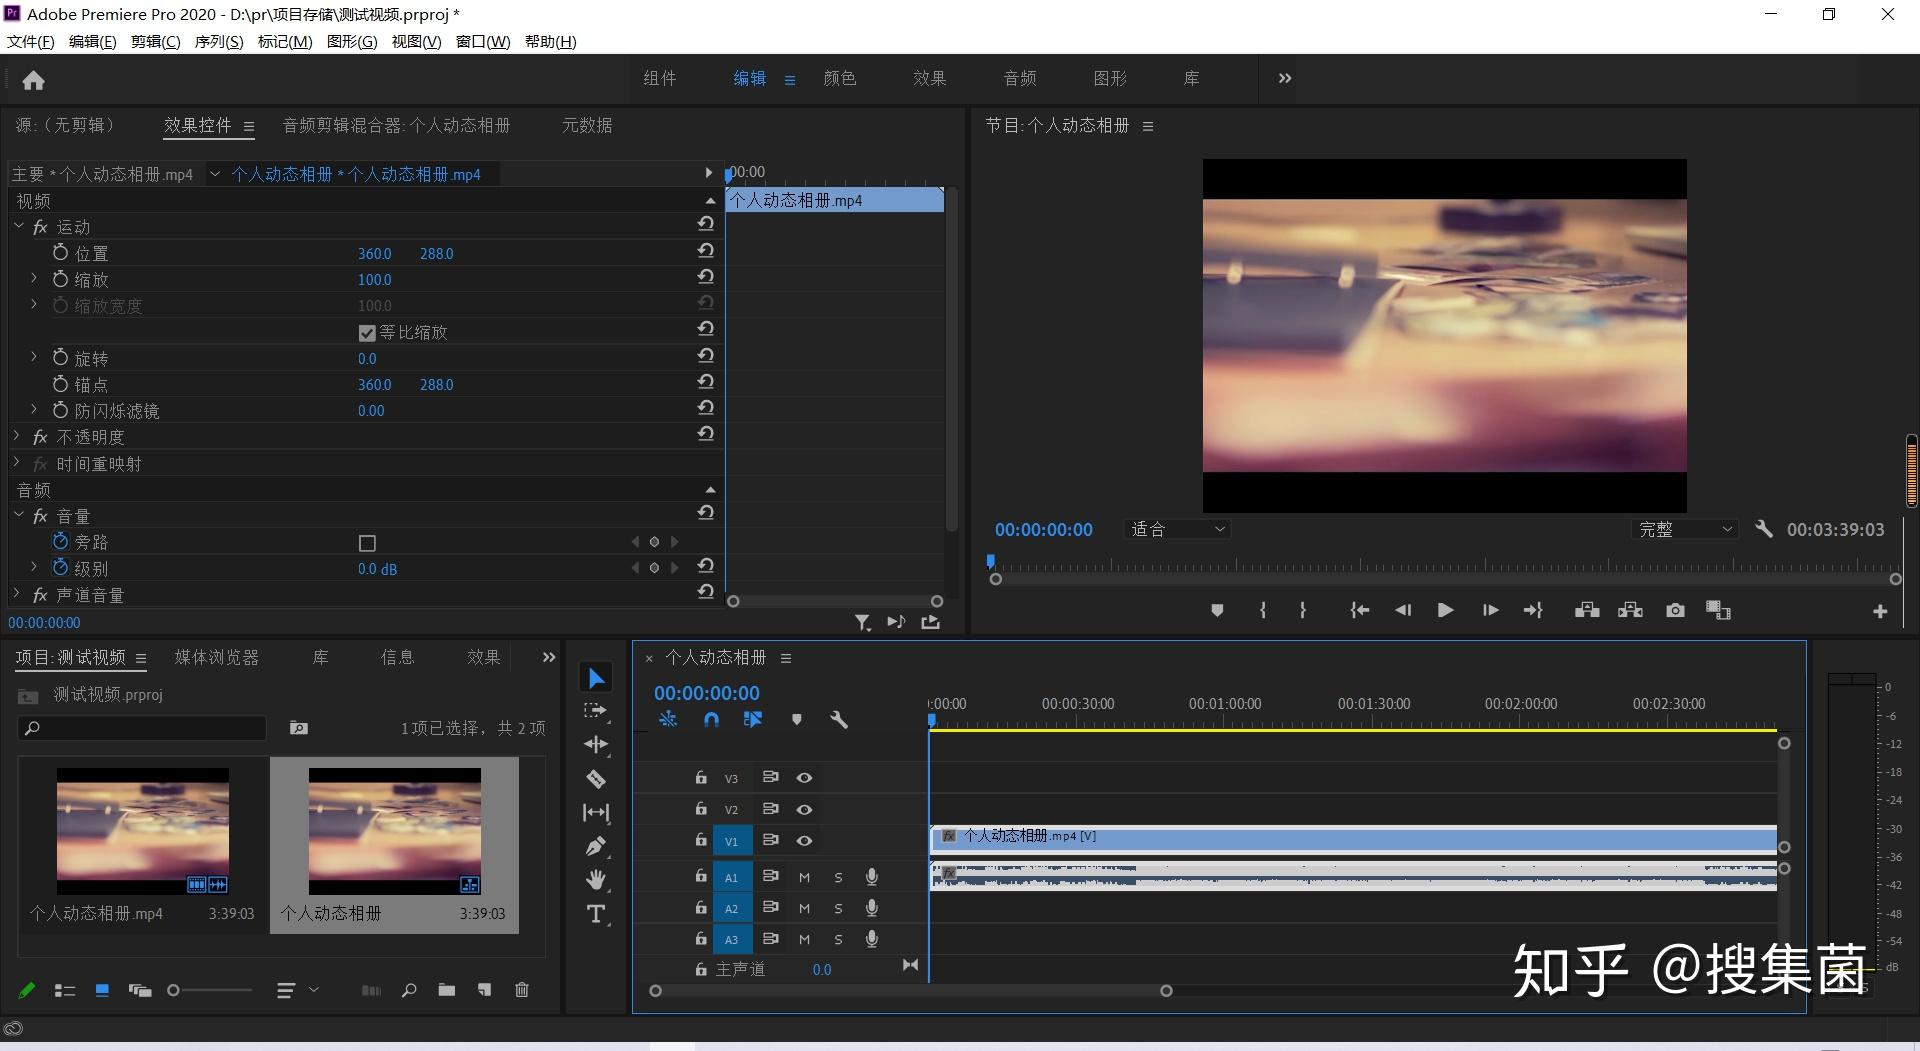
Task: Toggle the 等比缩放 uniform scale checkbox
Action: click(367, 332)
